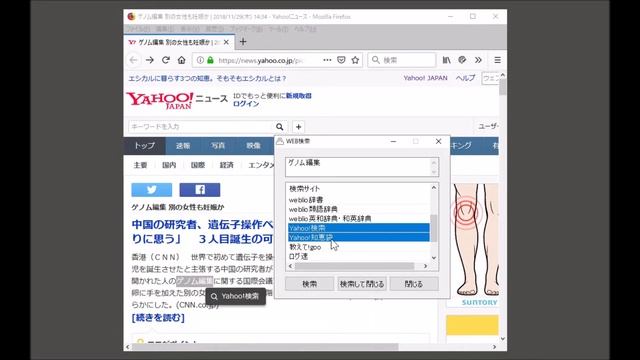Click page vertical scrollbar down arrow

[x=503, y=339]
